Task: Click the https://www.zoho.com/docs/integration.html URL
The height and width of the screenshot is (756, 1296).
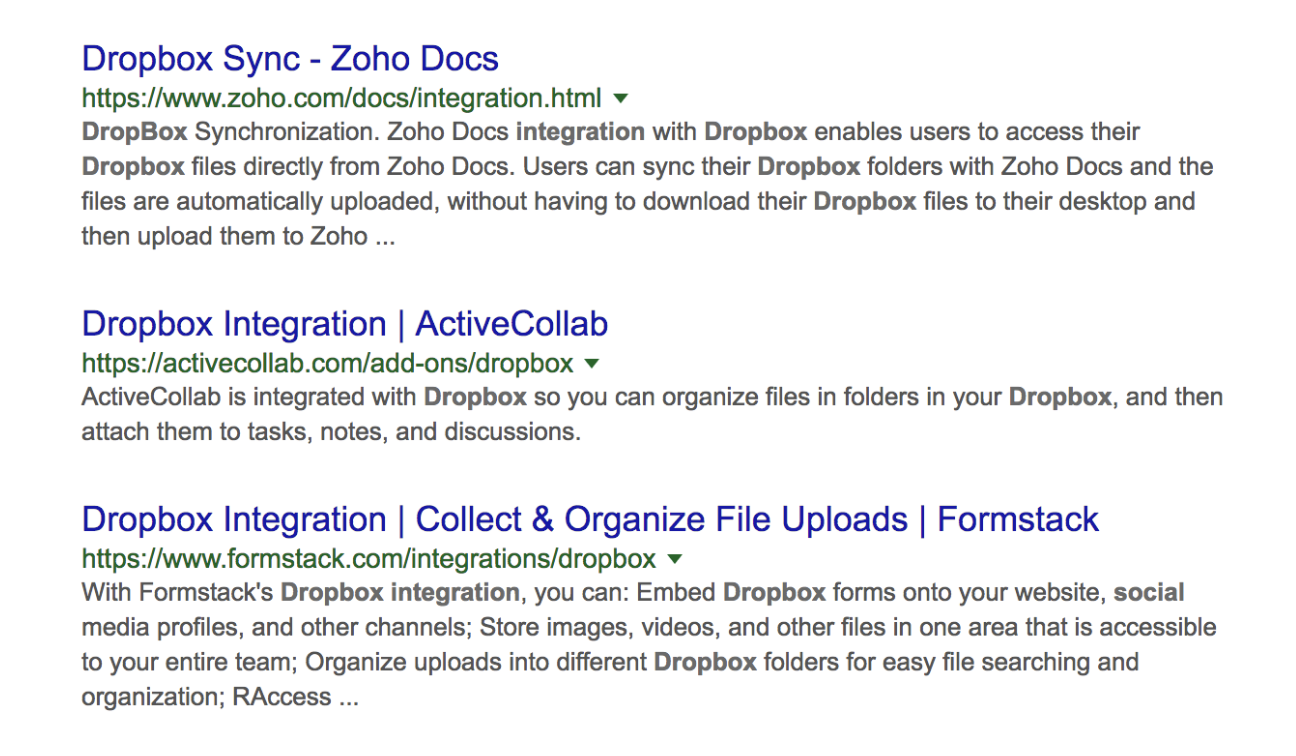Action: click(x=342, y=99)
